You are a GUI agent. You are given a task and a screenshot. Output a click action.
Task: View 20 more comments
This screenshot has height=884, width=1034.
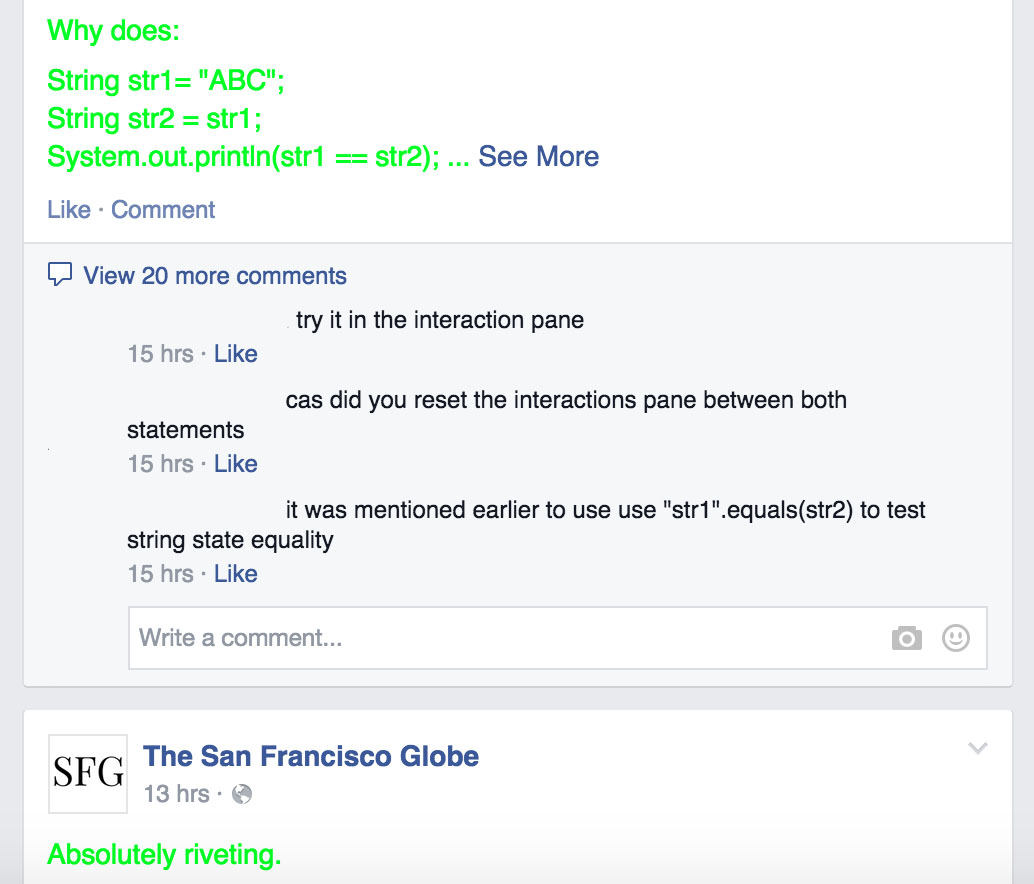pos(215,276)
